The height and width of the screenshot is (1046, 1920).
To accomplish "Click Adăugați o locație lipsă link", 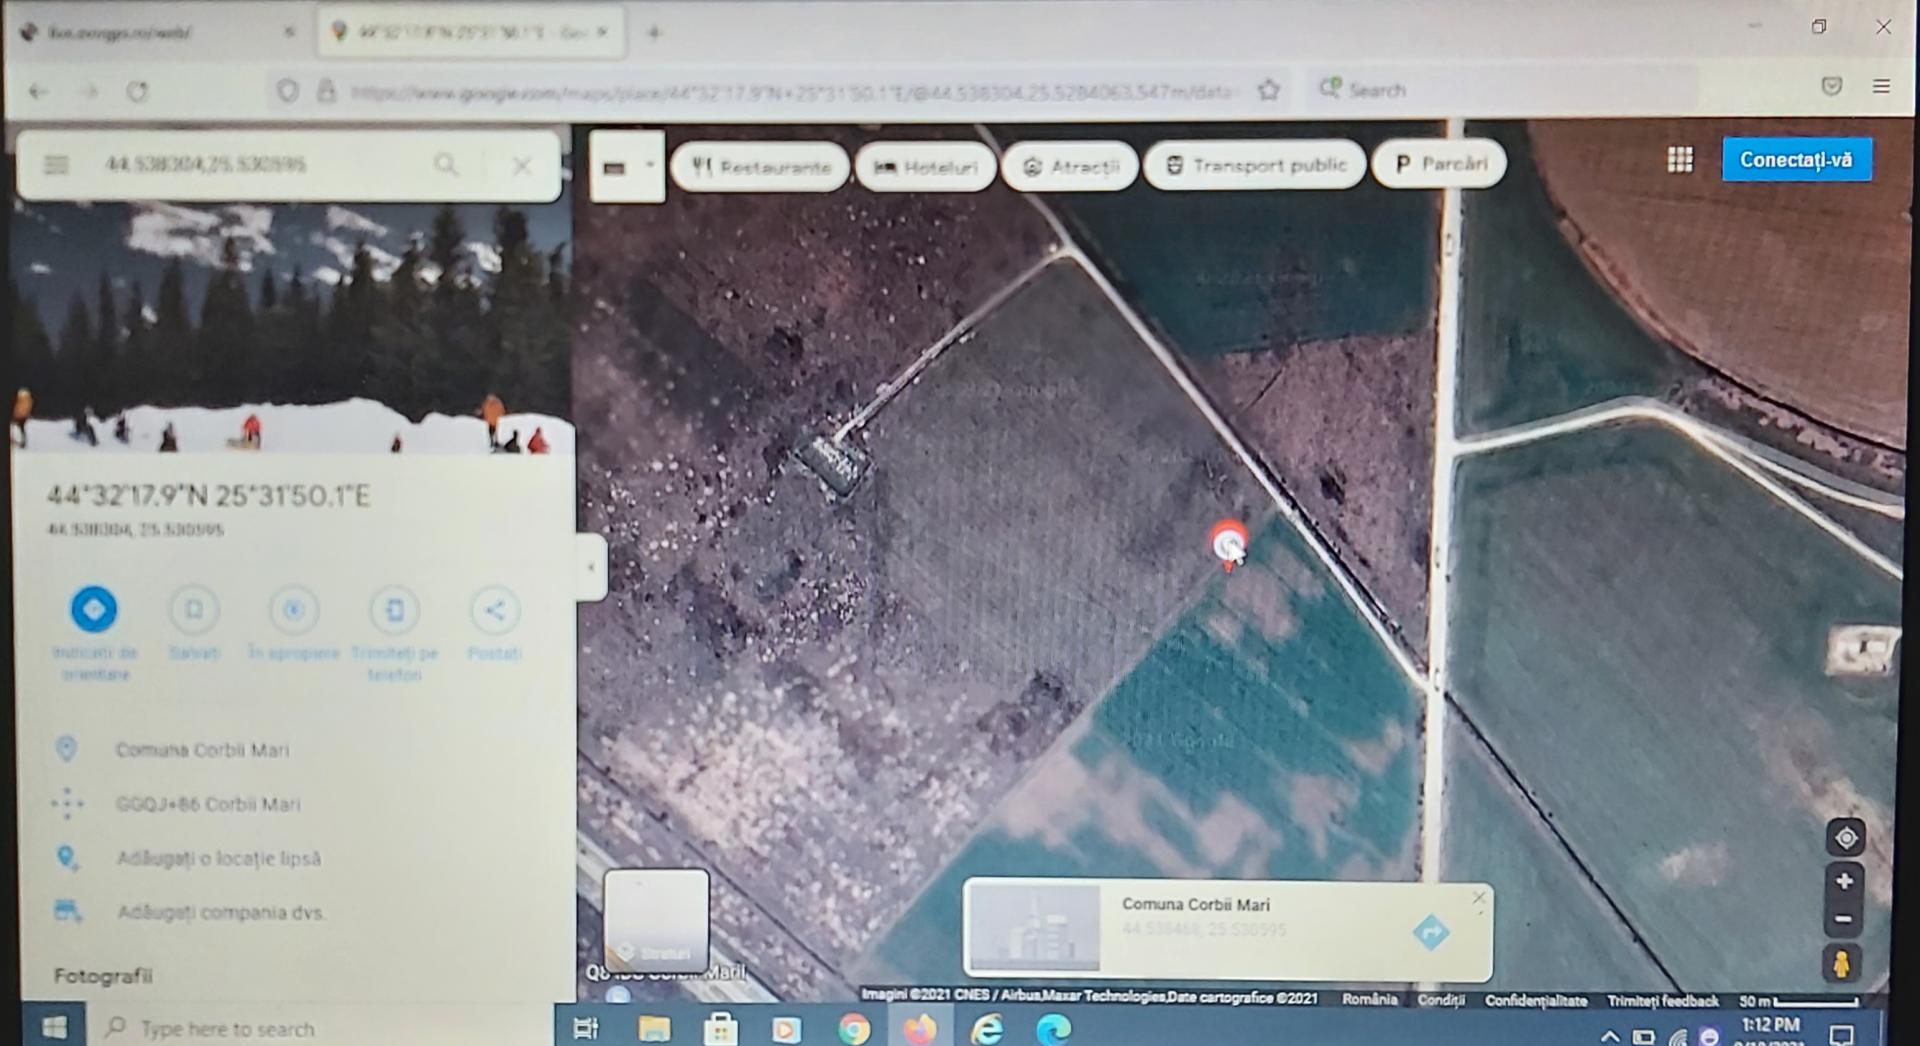I will [x=219, y=858].
